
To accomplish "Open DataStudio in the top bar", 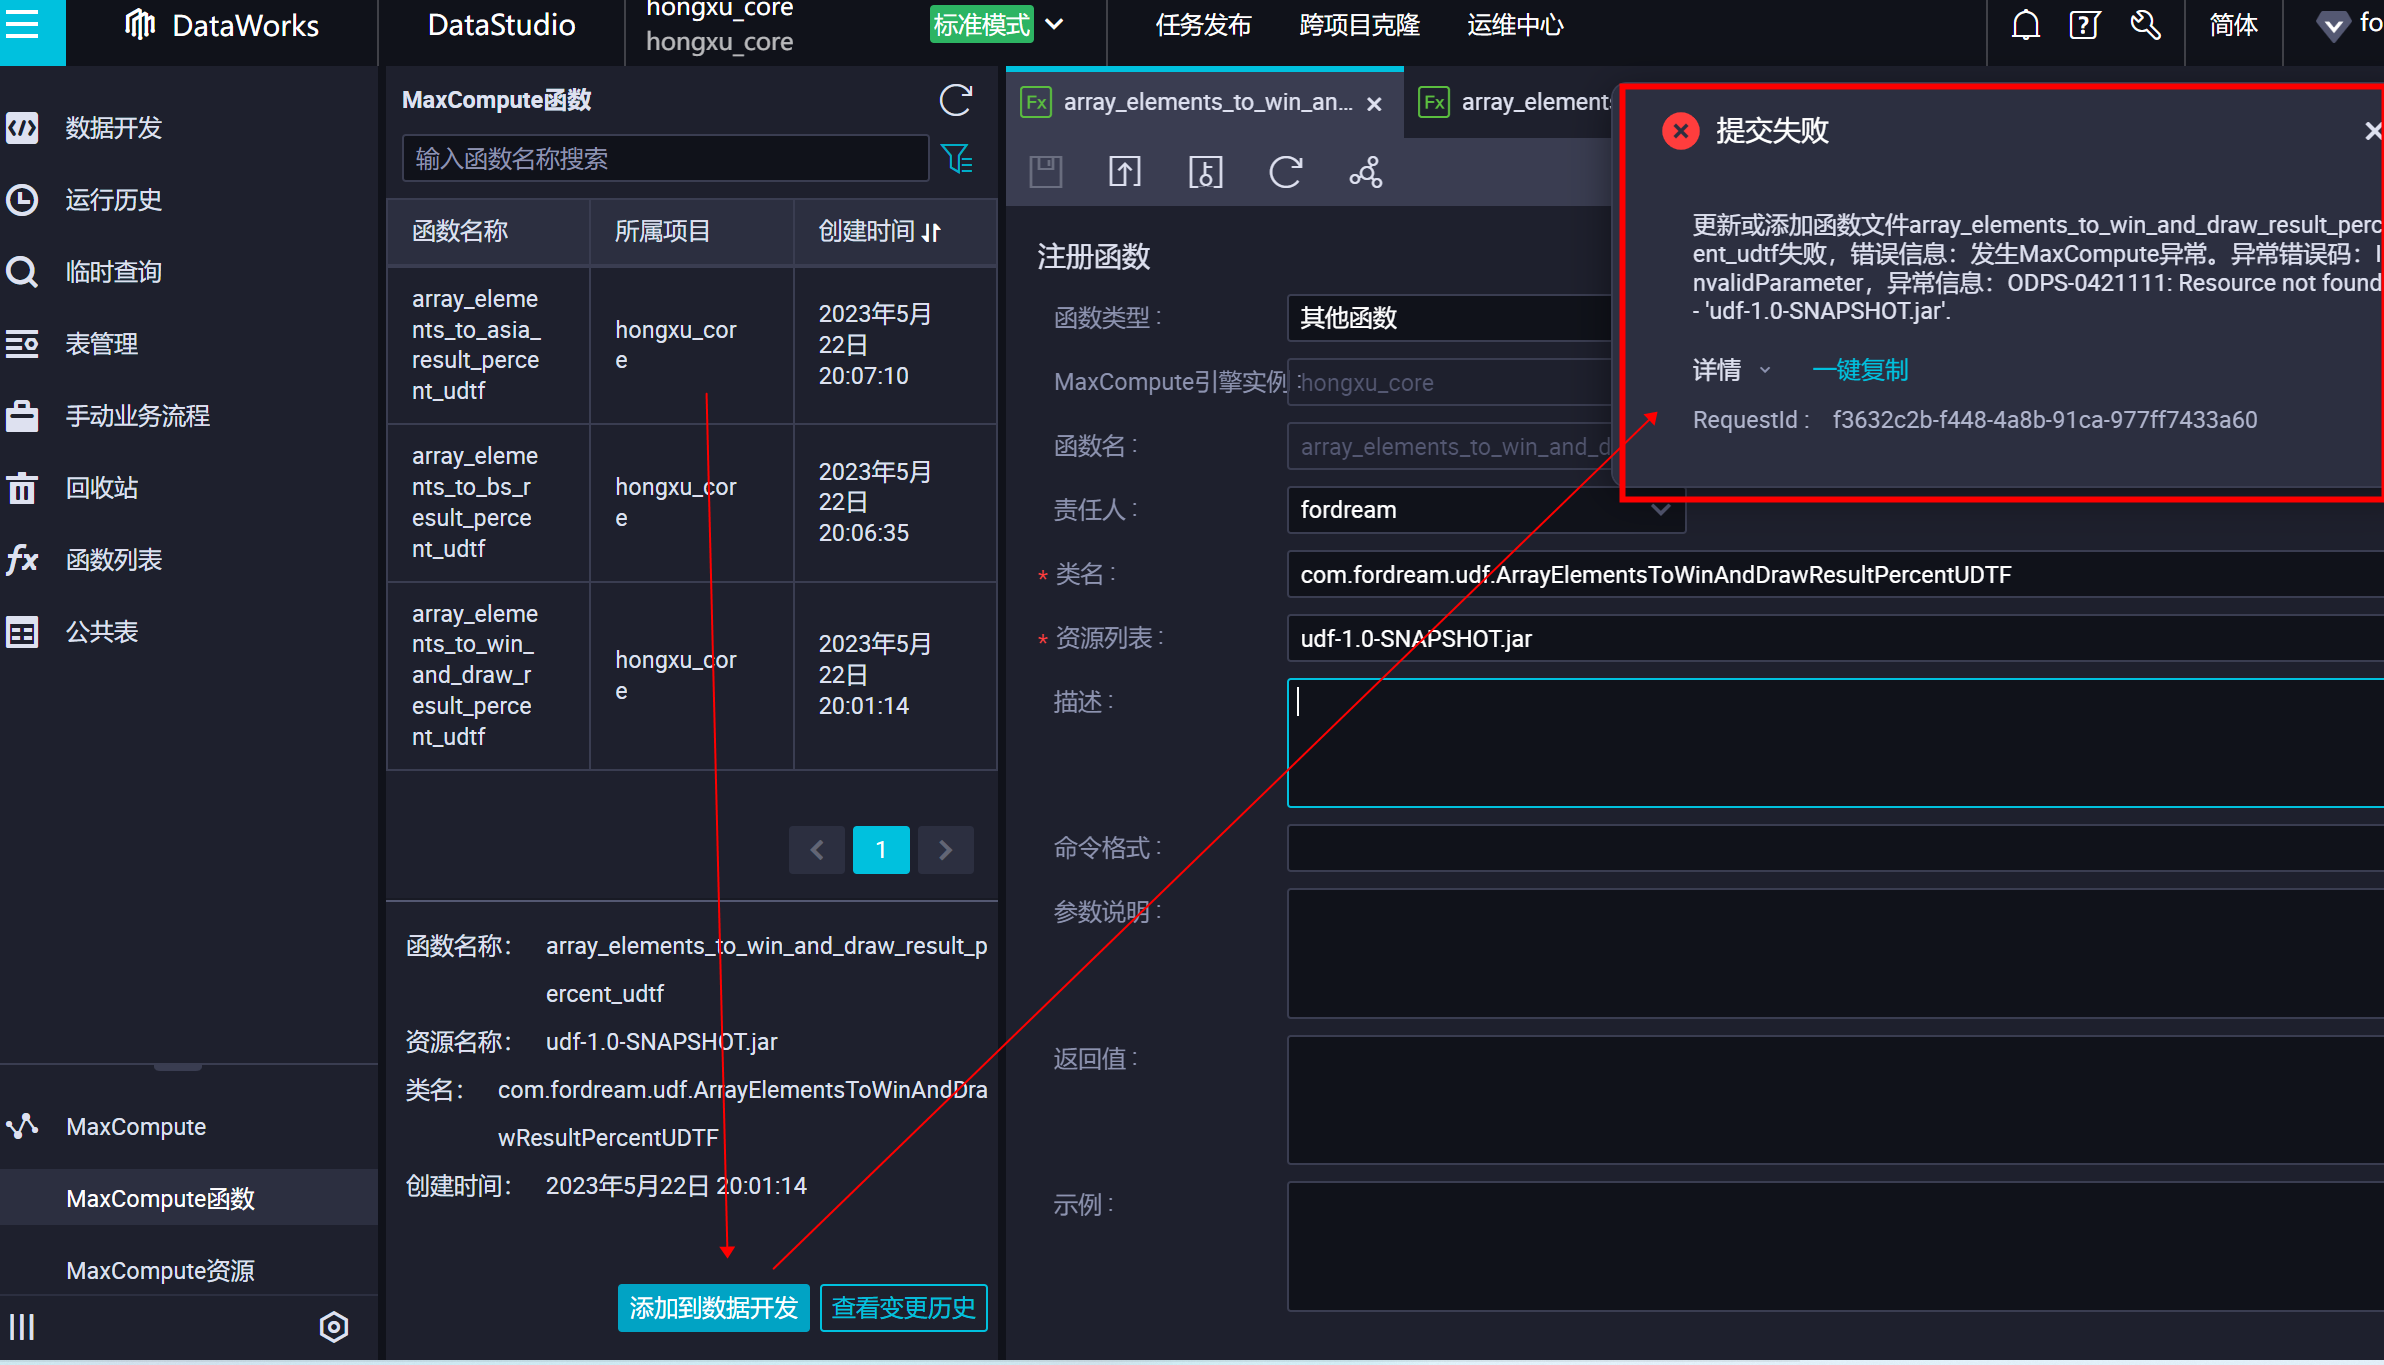I will click(501, 25).
